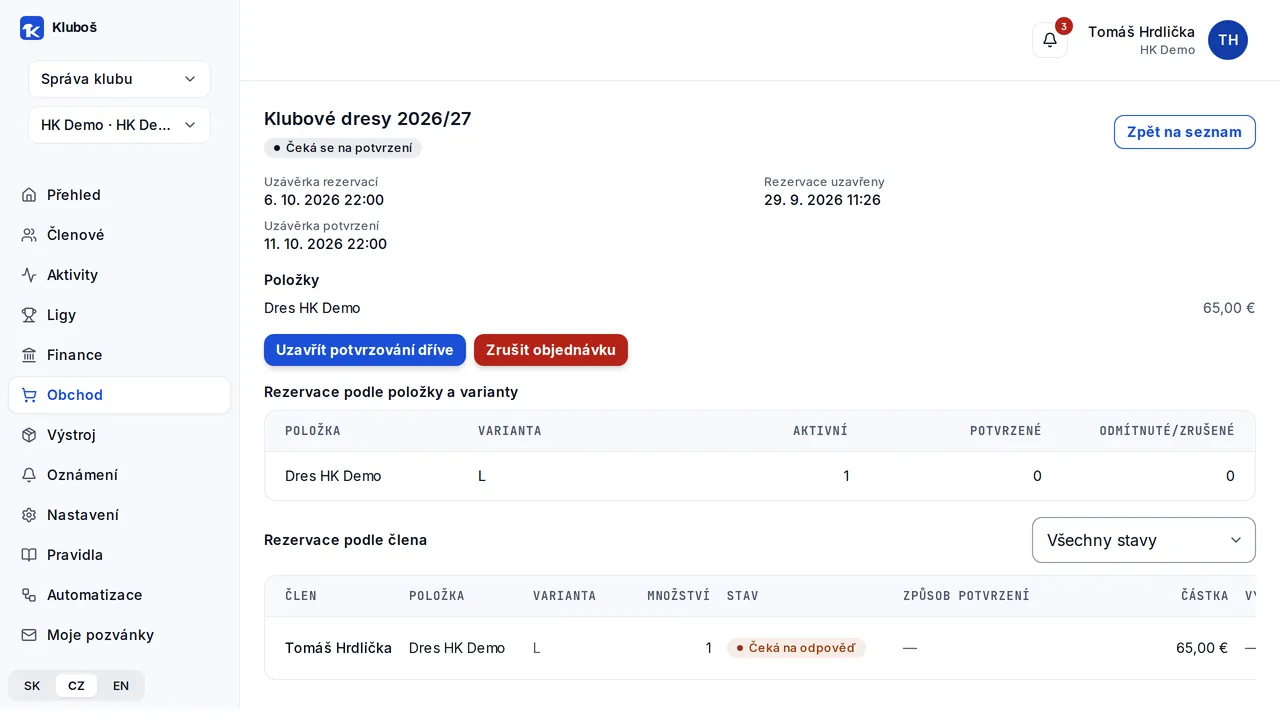Image resolution: width=1280 pixels, height=720 pixels.
Task: Click Zpět na seznam button
Action: [x=1184, y=132]
